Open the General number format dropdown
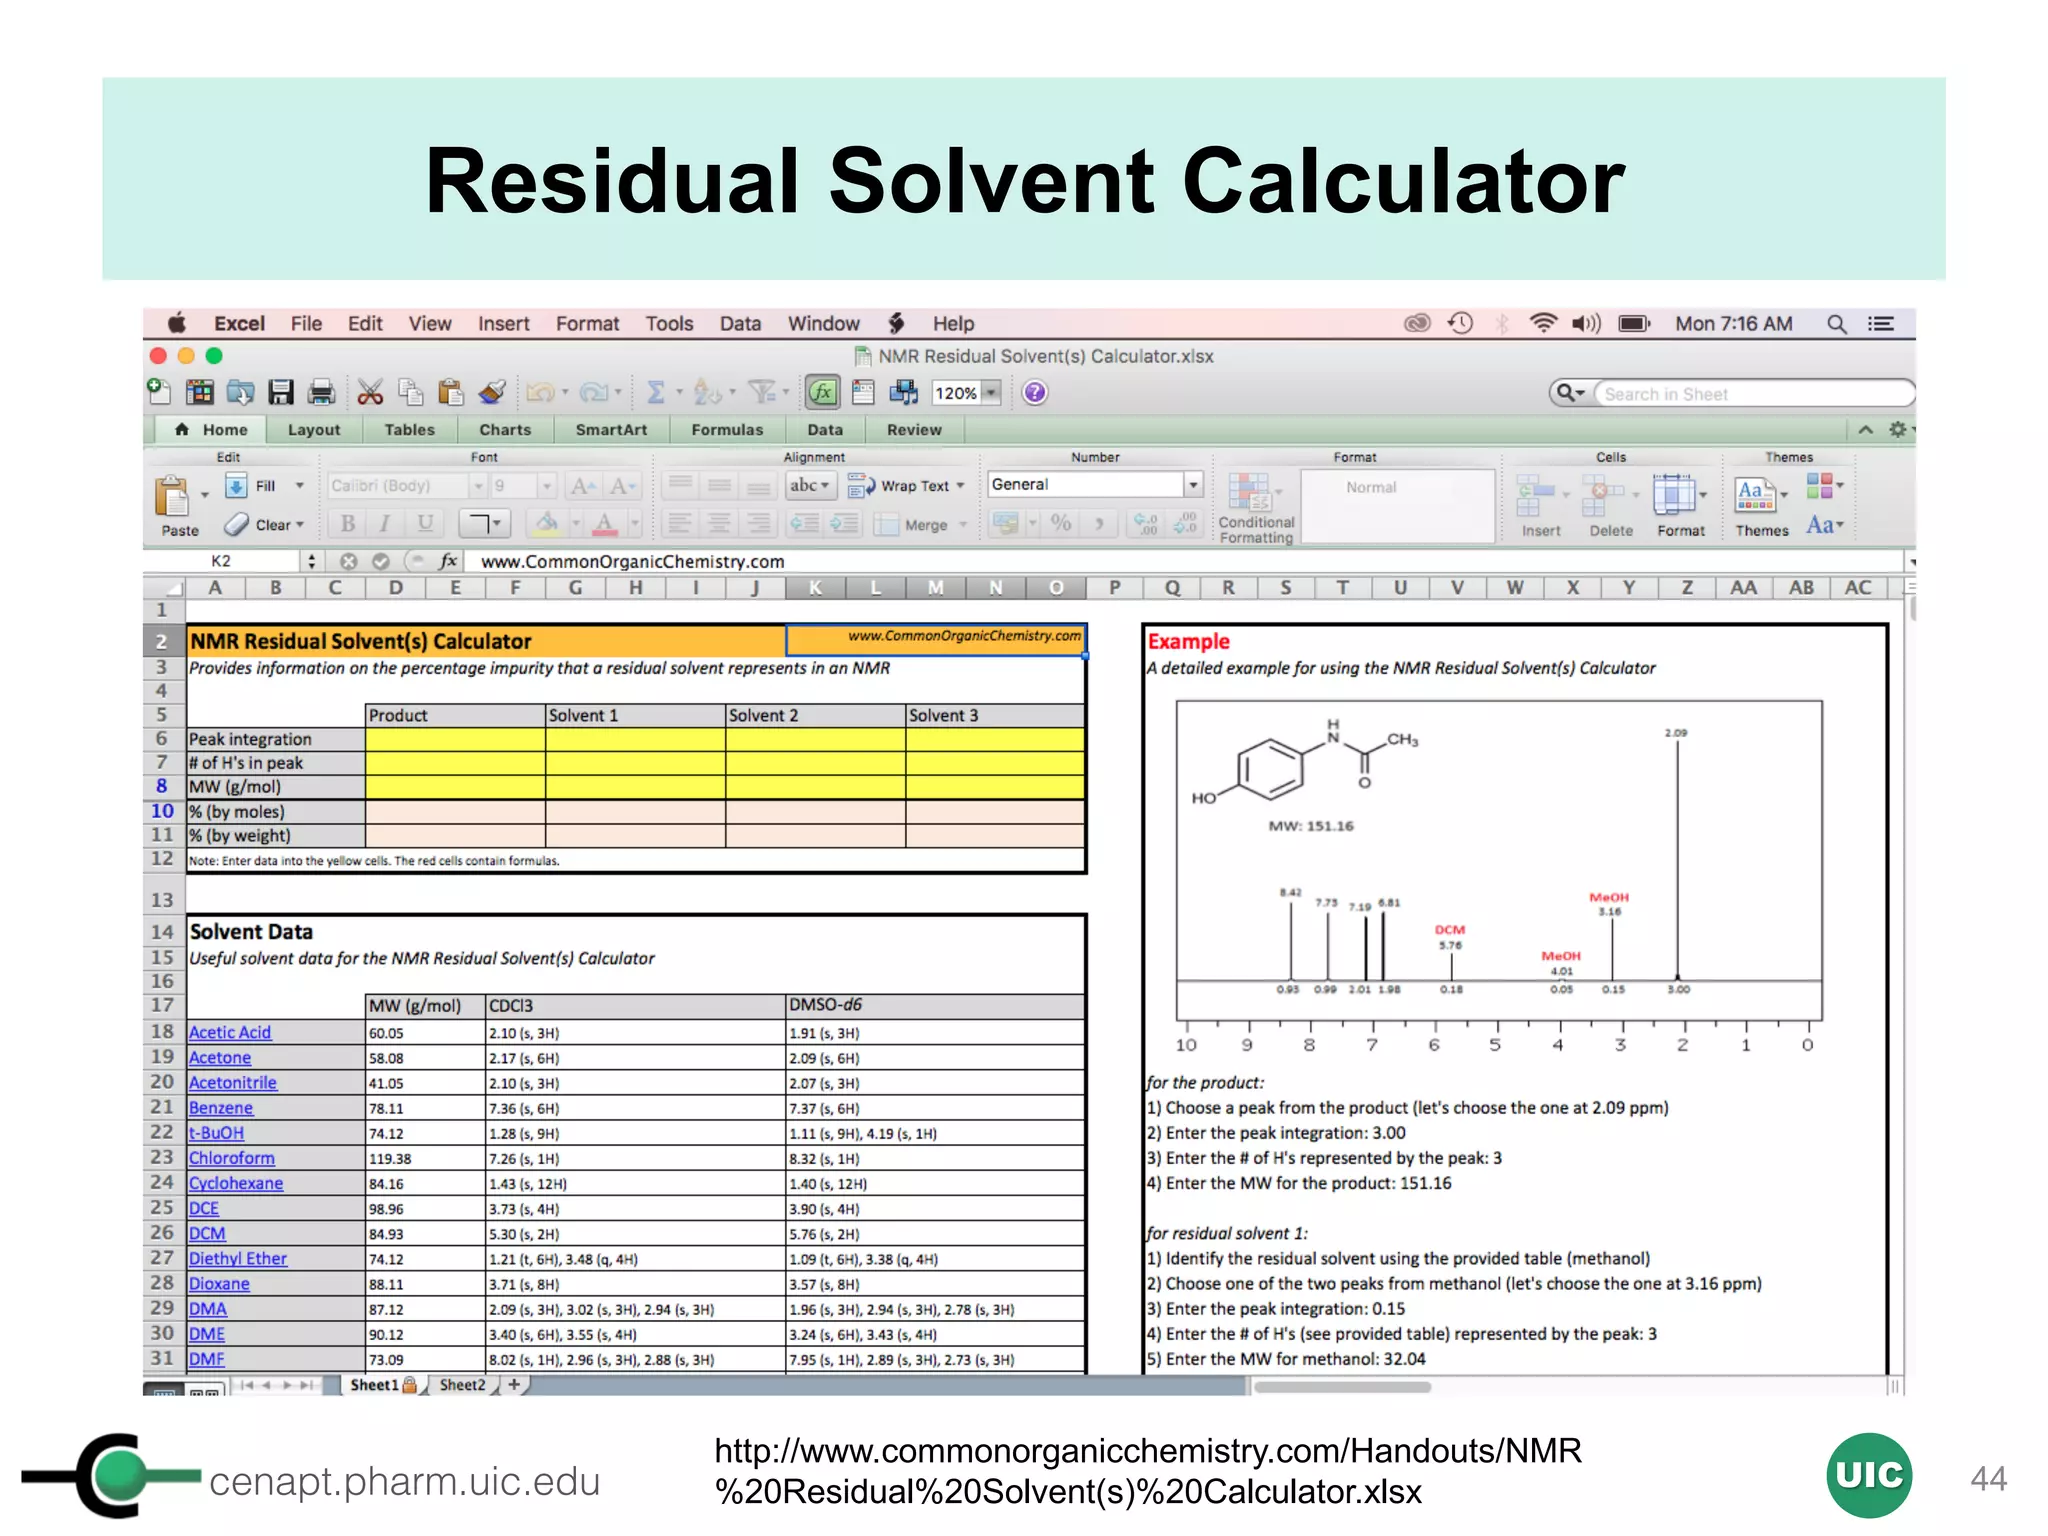 point(1193,485)
